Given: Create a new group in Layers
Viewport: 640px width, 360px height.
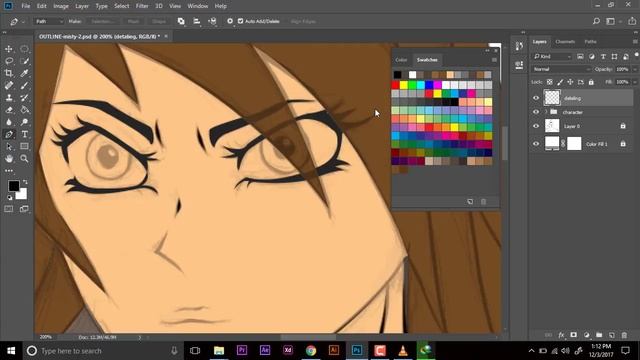Looking at the screenshot, I should 599,335.
